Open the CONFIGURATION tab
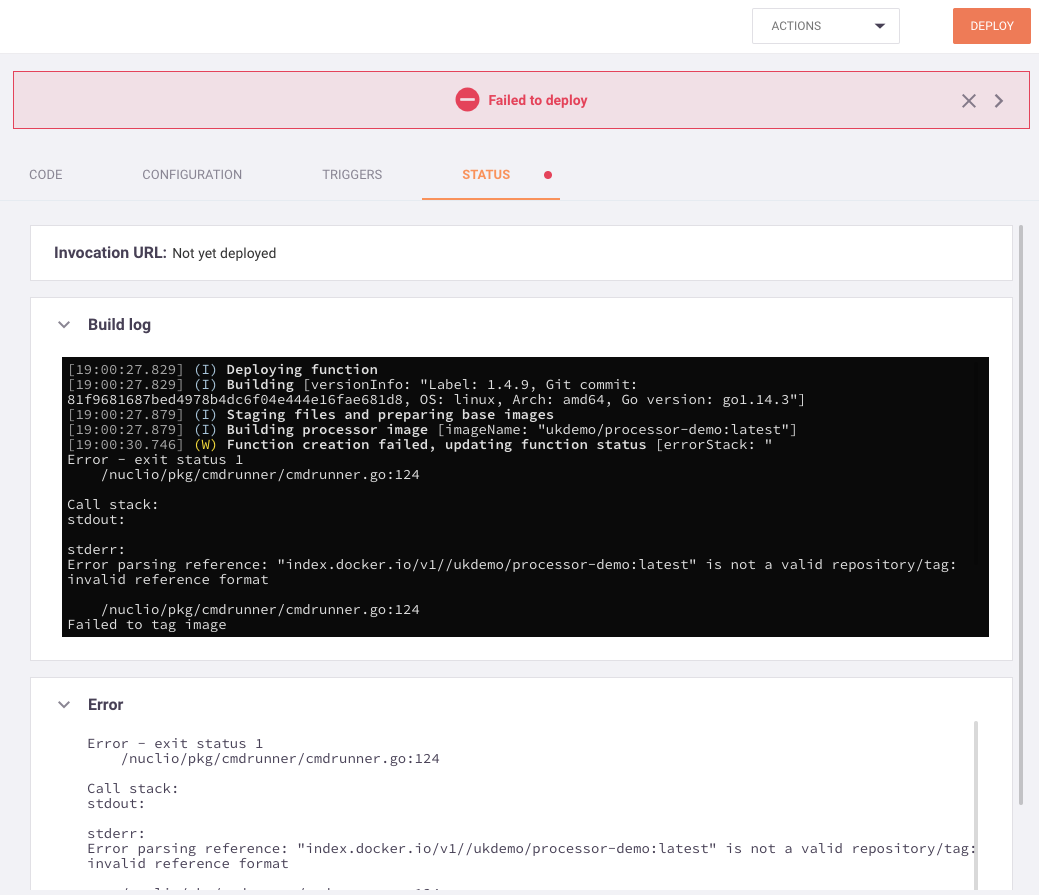 191,174
